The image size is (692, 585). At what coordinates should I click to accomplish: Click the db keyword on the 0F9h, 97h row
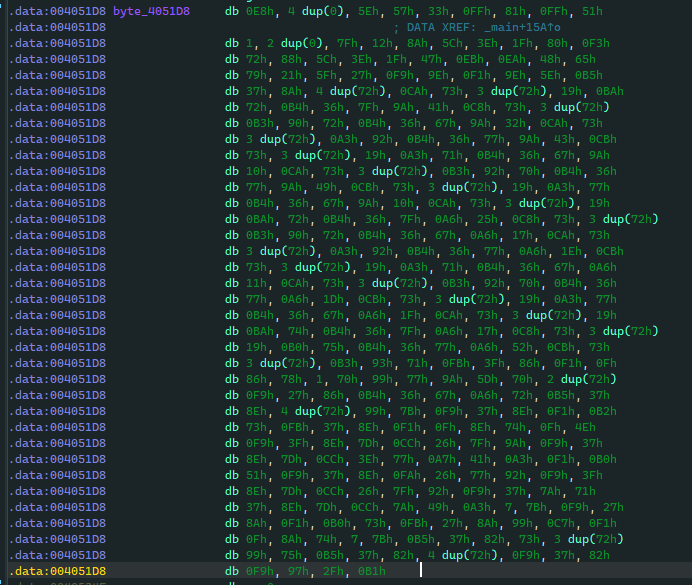[x=232, y=571]
